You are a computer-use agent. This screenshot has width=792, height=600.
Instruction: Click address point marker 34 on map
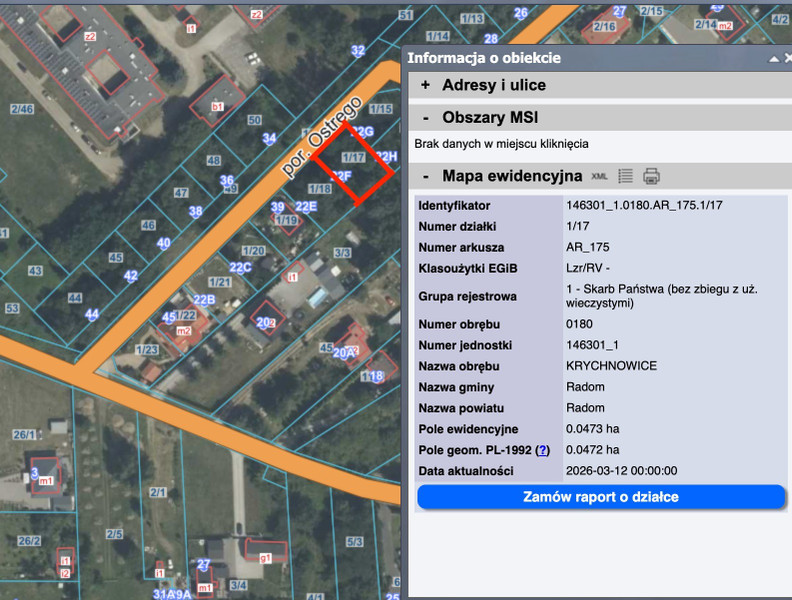269,139
